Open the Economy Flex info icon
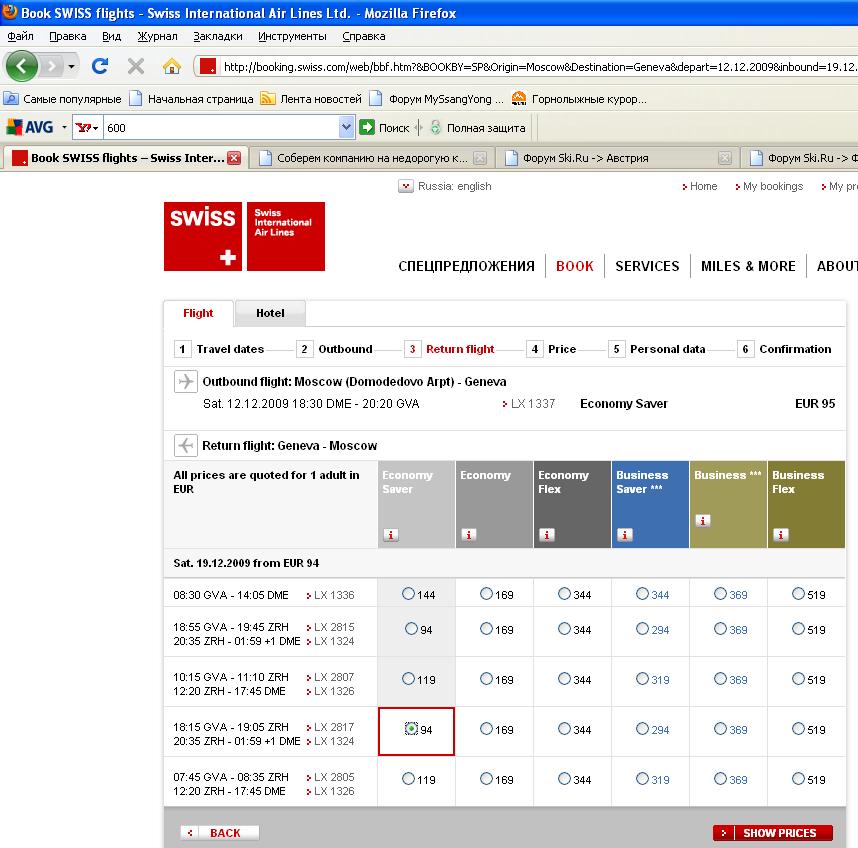 point(547,535)
